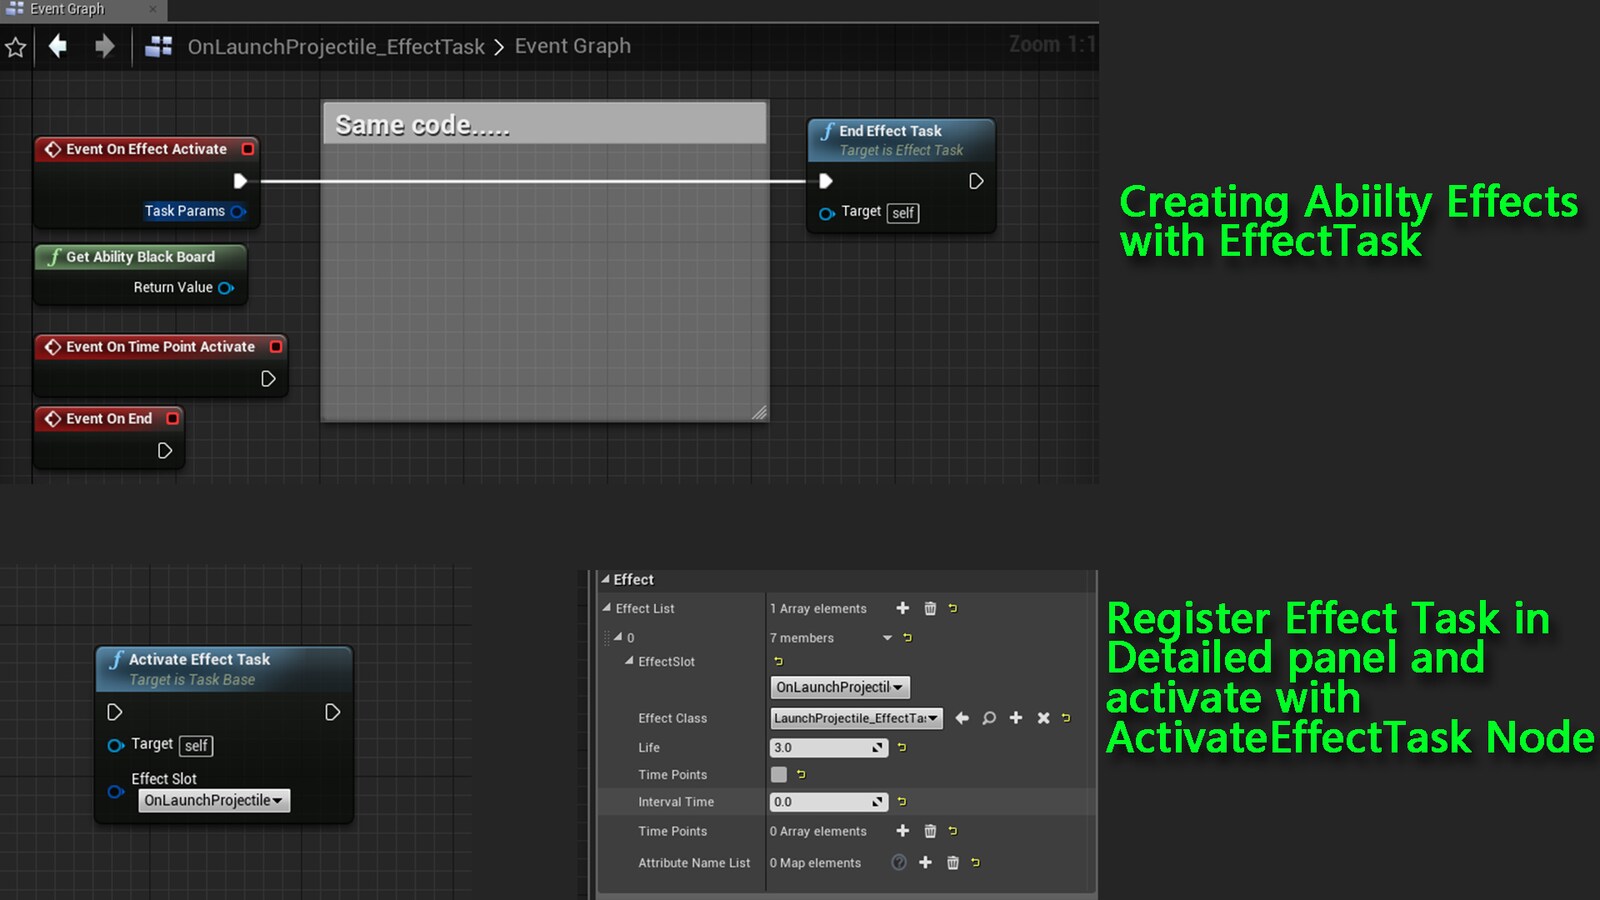1600x900 pixels.
Task: Click the bookmark star icon in the toolbar
Action: point(15,46)
